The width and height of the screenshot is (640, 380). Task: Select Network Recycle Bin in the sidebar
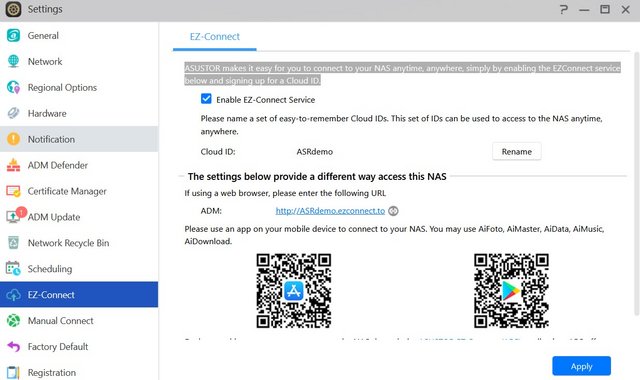pyautogui.click(x=79, y=243)
